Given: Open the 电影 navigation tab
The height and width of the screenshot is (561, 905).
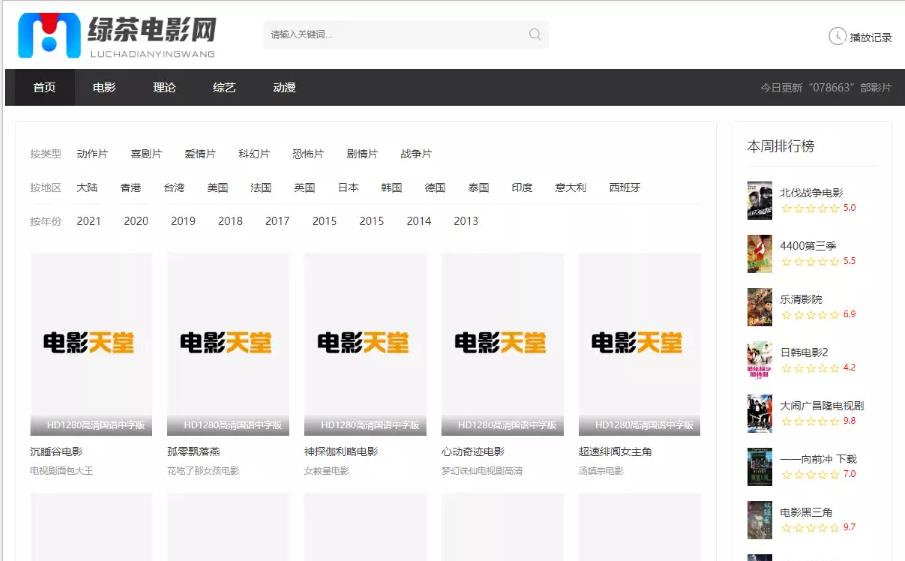Looking at the screenshot, I should click(104, 87).
